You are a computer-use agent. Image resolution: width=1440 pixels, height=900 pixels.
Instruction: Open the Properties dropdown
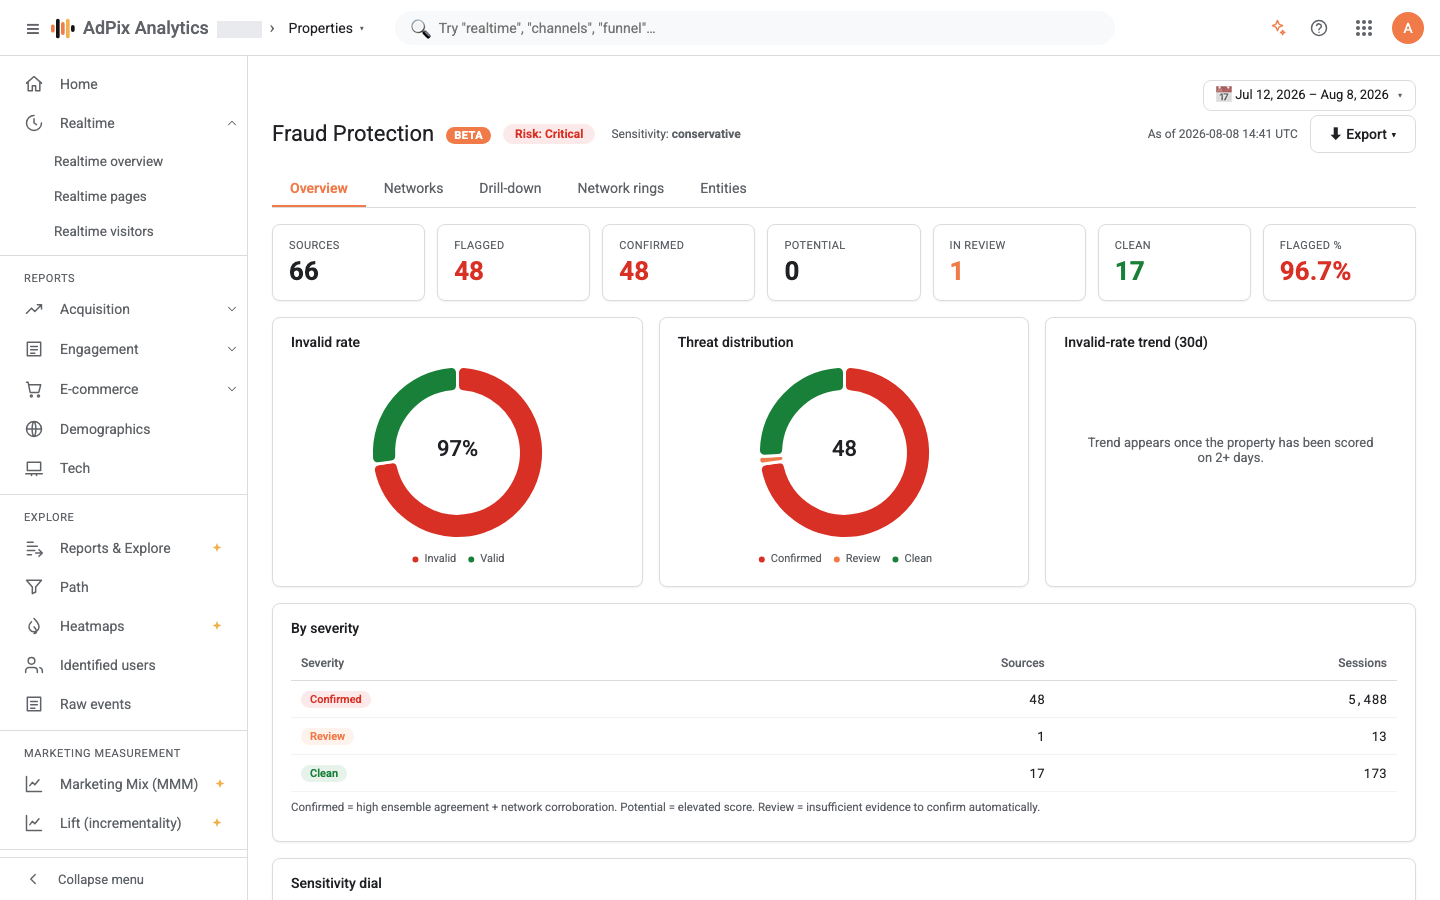pos(326,28)
